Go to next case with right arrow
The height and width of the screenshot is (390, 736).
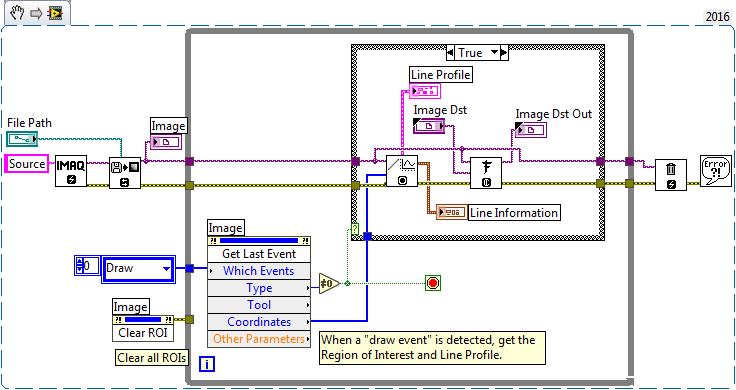[x=504, y=53]
